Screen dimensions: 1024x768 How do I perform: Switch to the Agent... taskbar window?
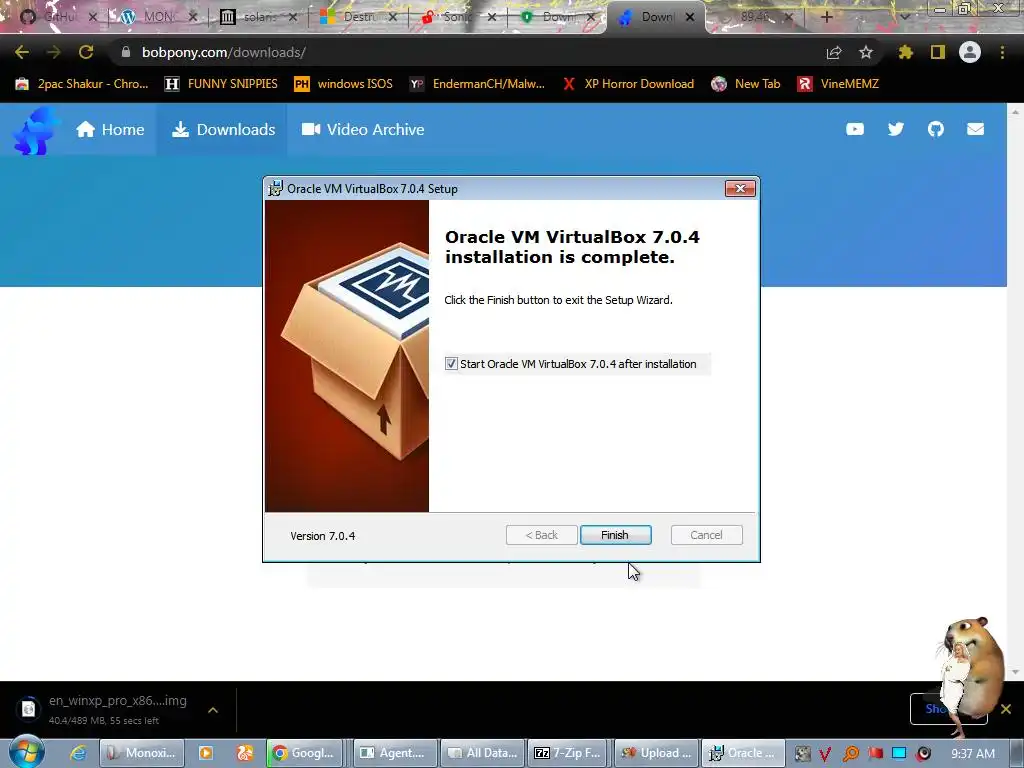[395, 753]
